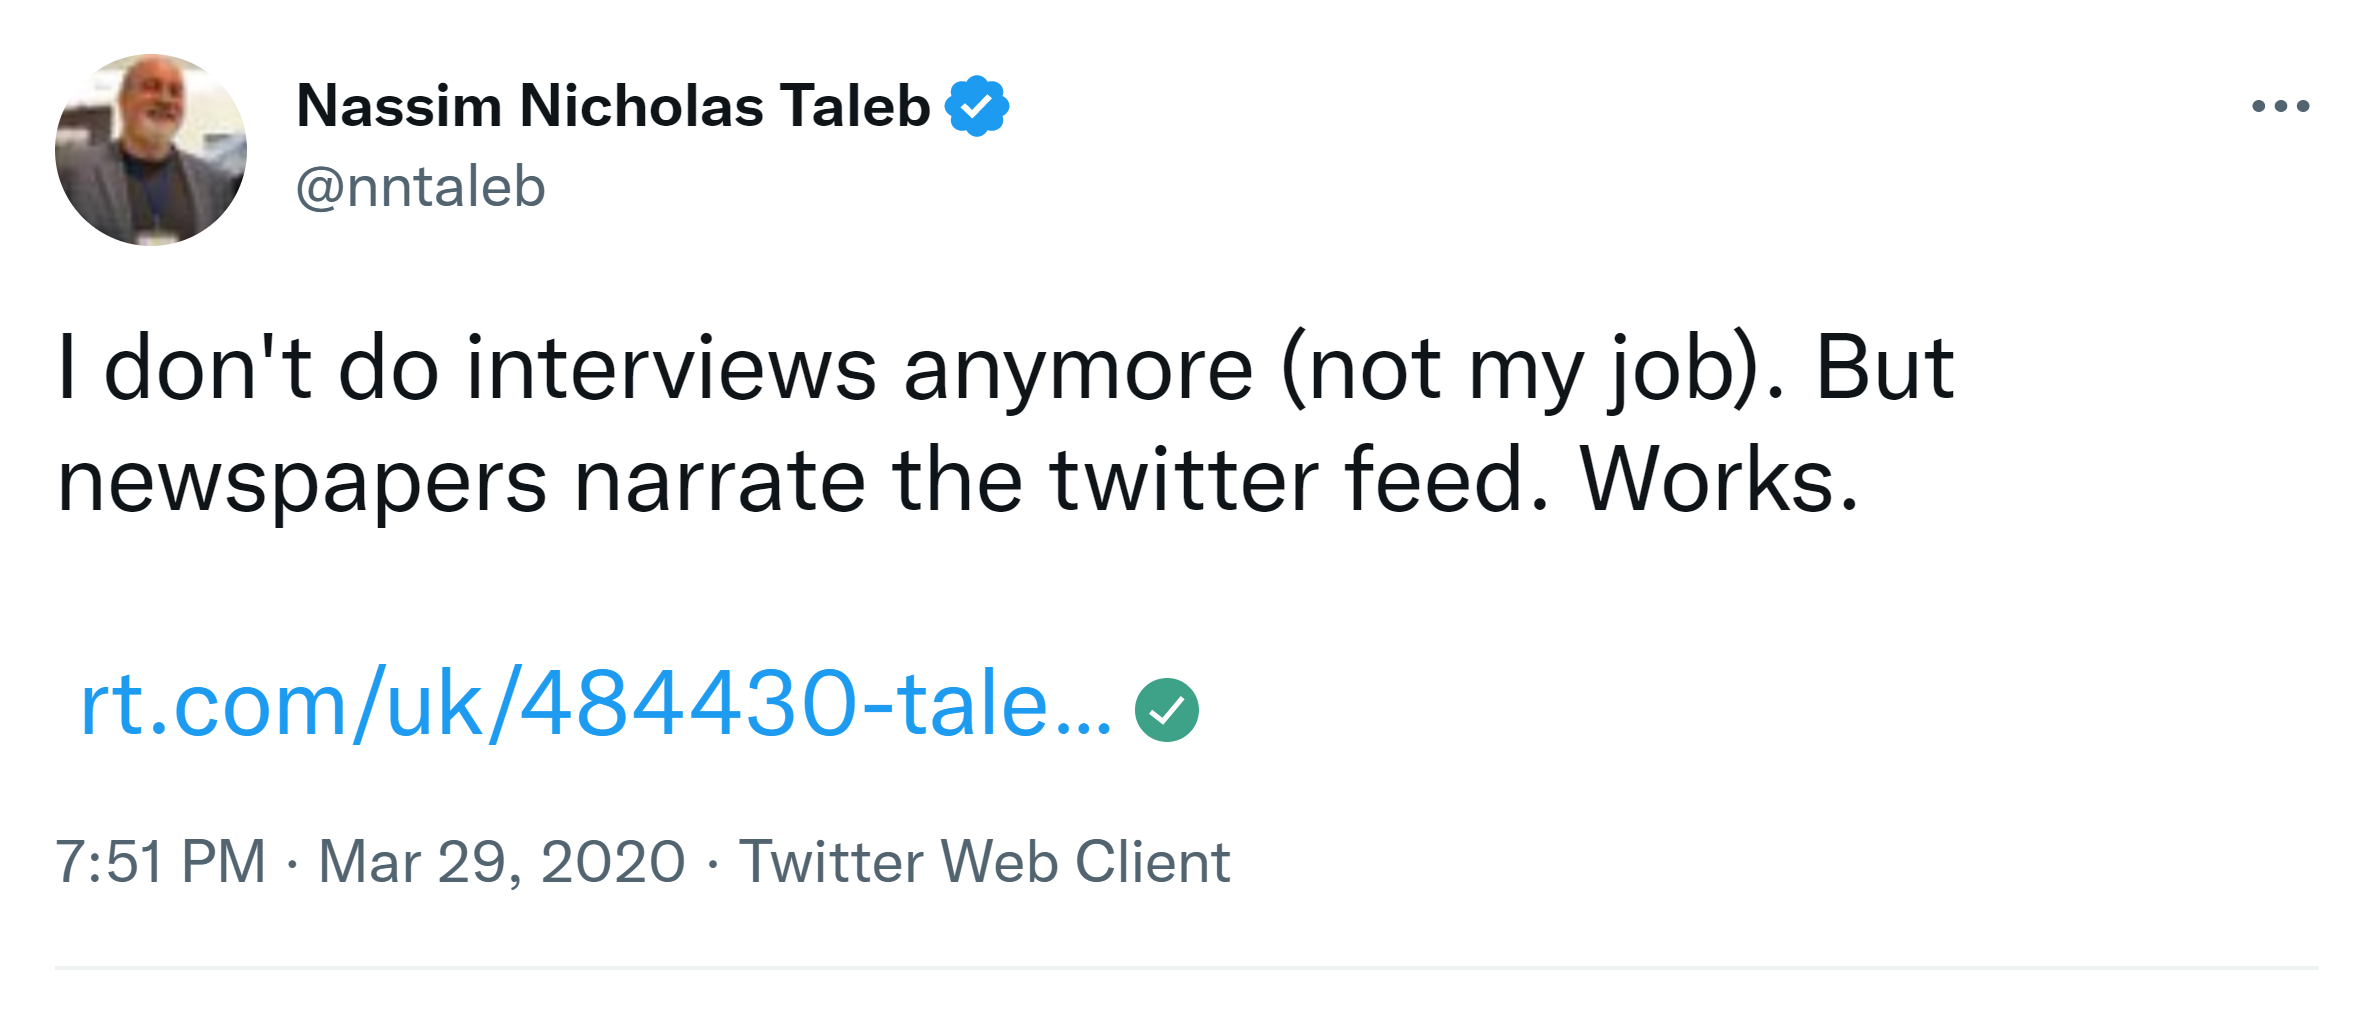
Task: Click the 7:51 PM timestamp
Action: [161, 862]
